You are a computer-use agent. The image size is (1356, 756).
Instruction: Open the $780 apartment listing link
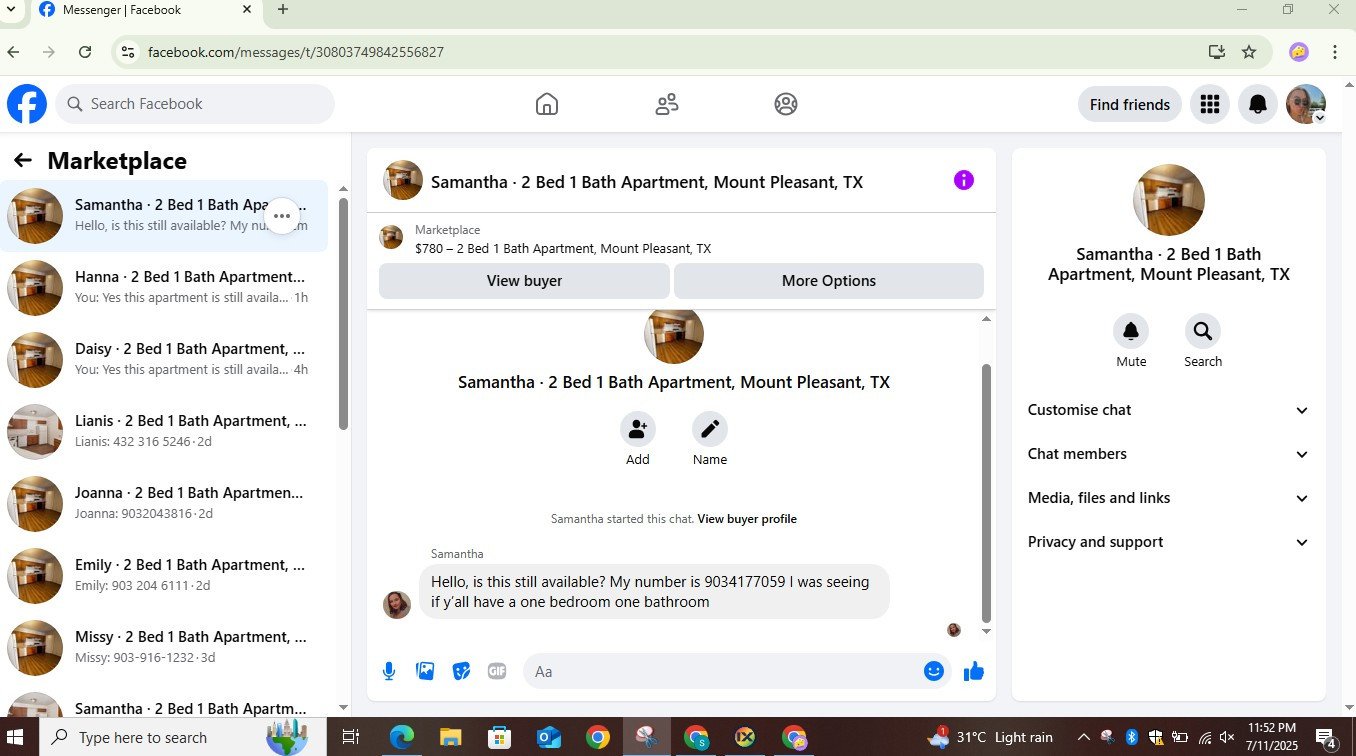point(563,249)
